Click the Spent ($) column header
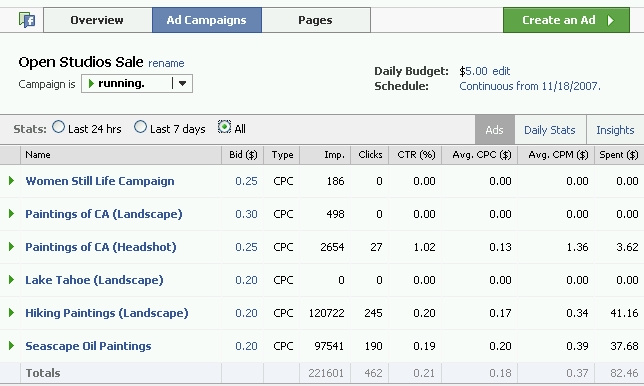644x386 pixels. [x=619, y=155]
